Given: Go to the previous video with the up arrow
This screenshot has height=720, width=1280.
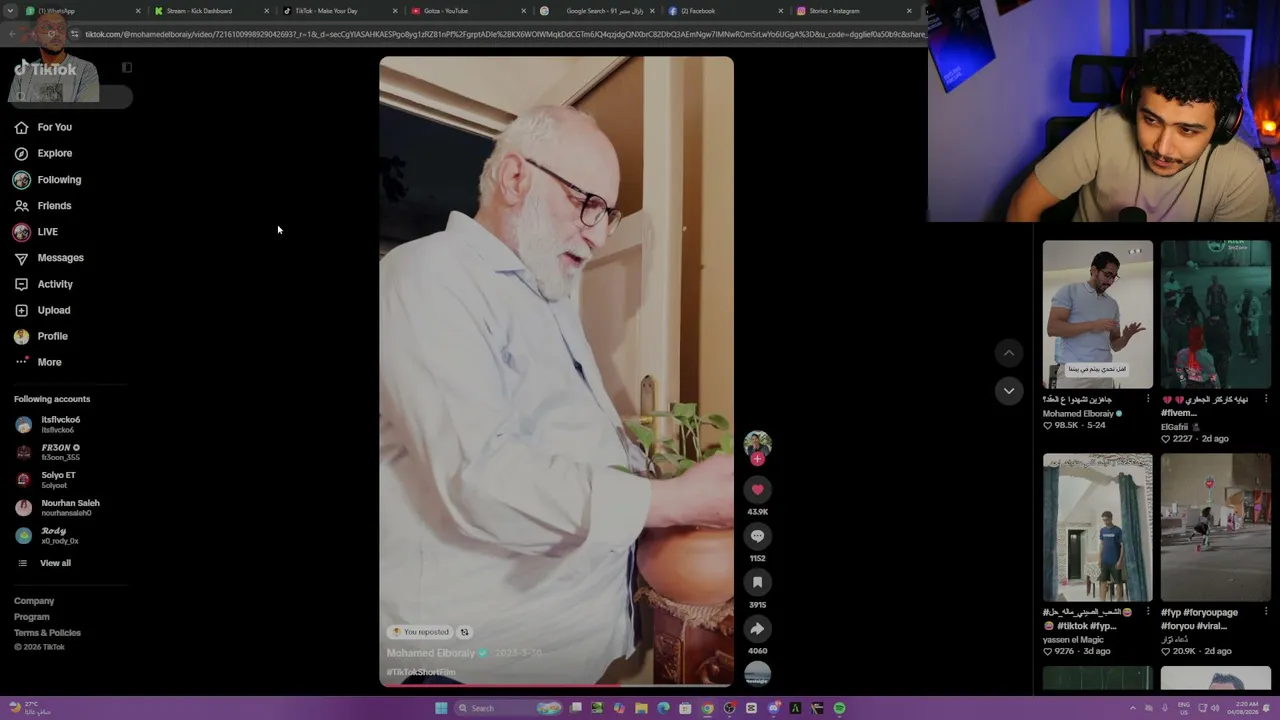Looking at the screenshot, I should [1008, 352].
